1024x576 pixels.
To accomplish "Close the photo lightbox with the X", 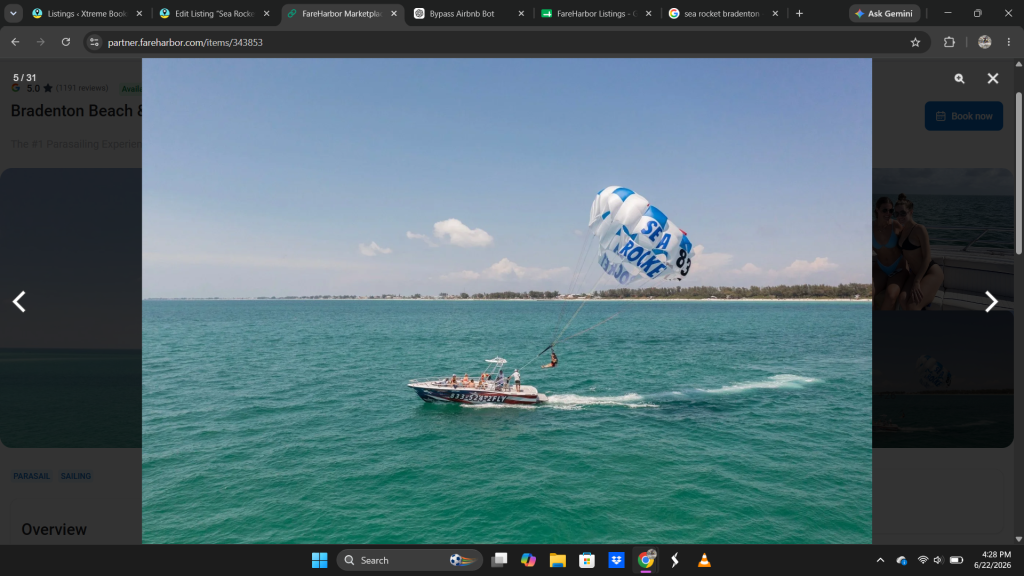I will point(993,78).
